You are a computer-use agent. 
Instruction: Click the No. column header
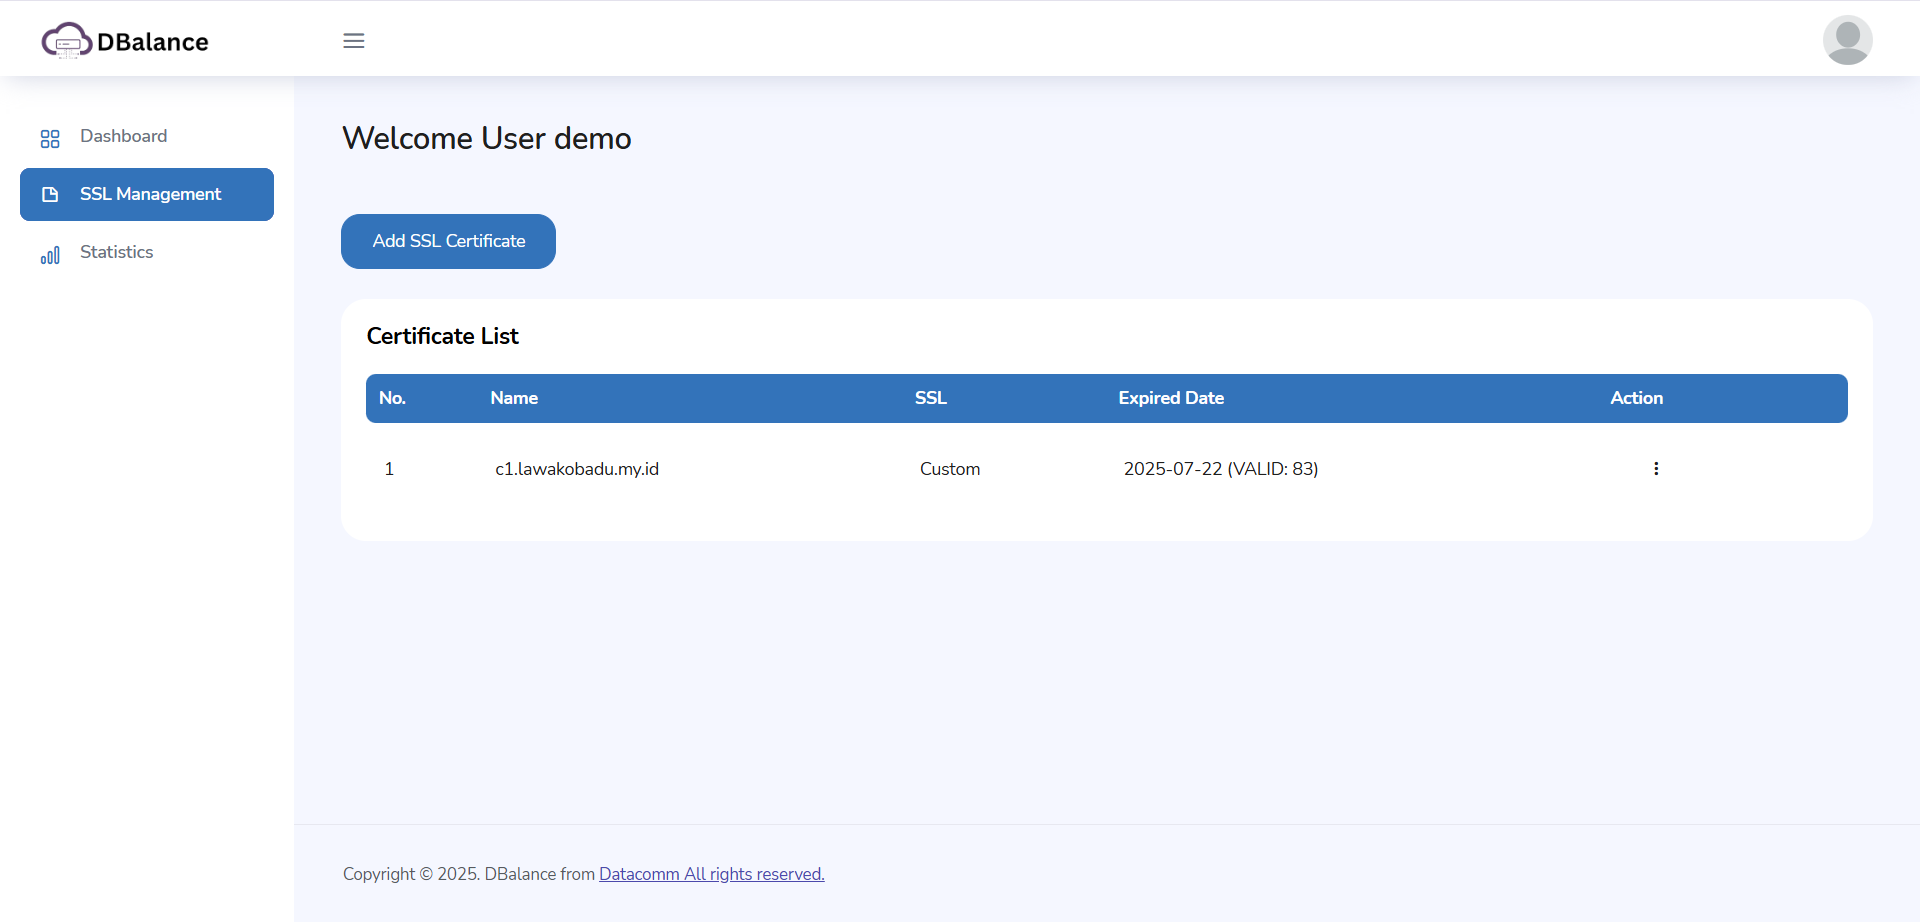click(392, 398)
